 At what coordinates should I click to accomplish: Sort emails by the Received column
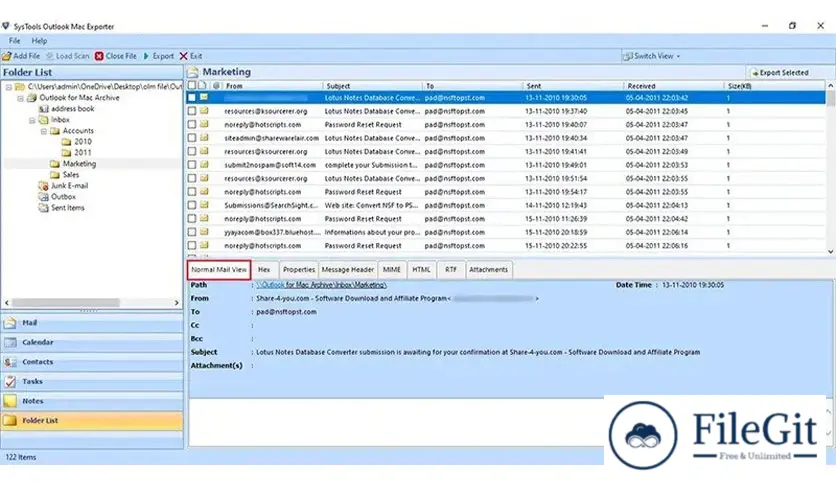(x=674, y=86)
